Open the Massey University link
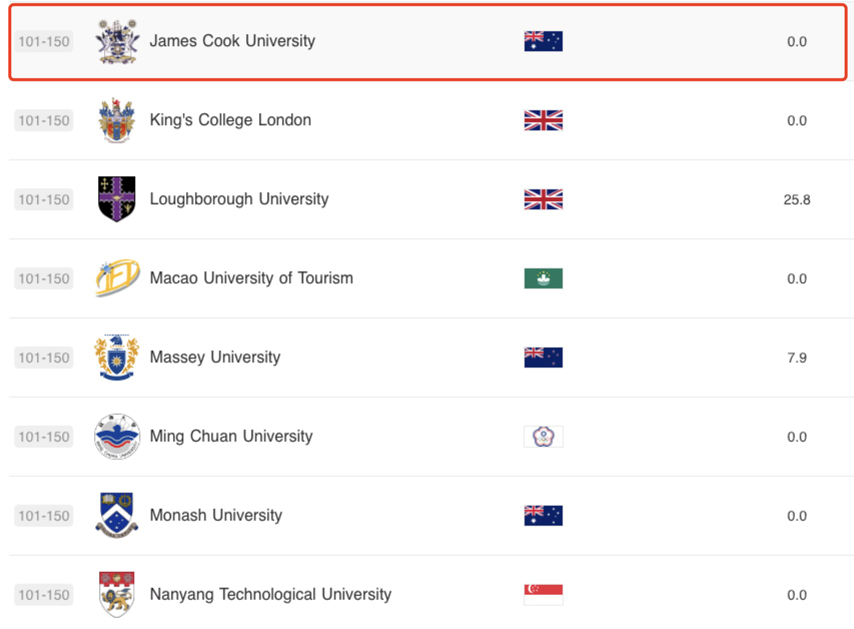 pyautogui.click(x=215, y=357)
